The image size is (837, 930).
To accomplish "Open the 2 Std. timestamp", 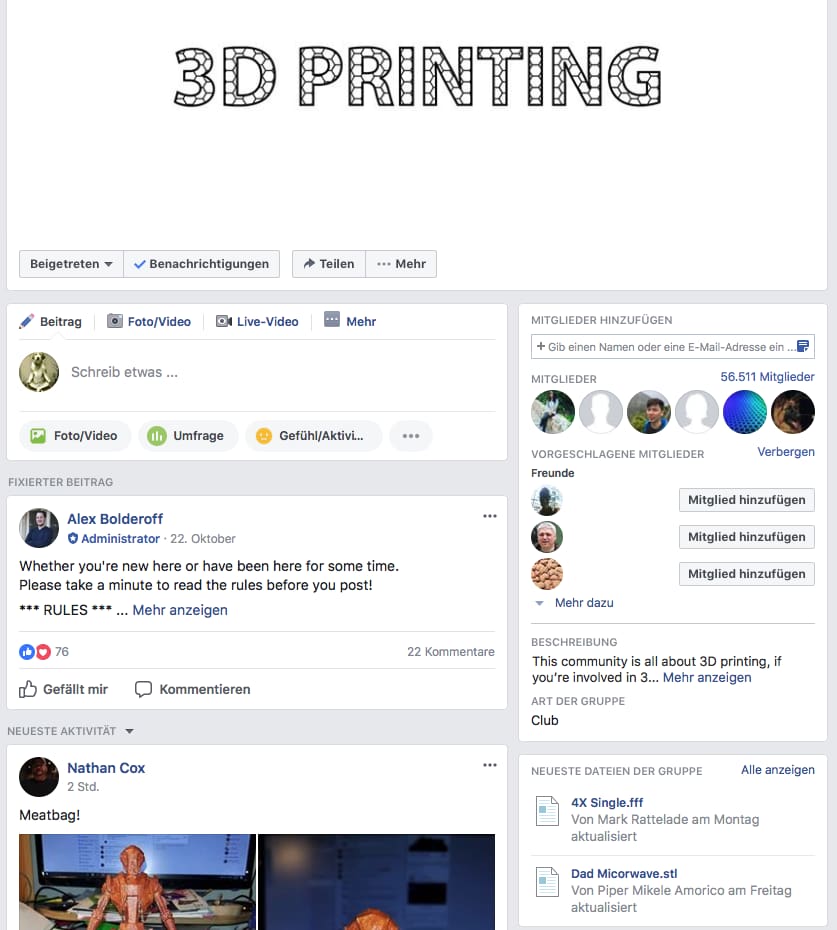I will click(x=83, y=787).
